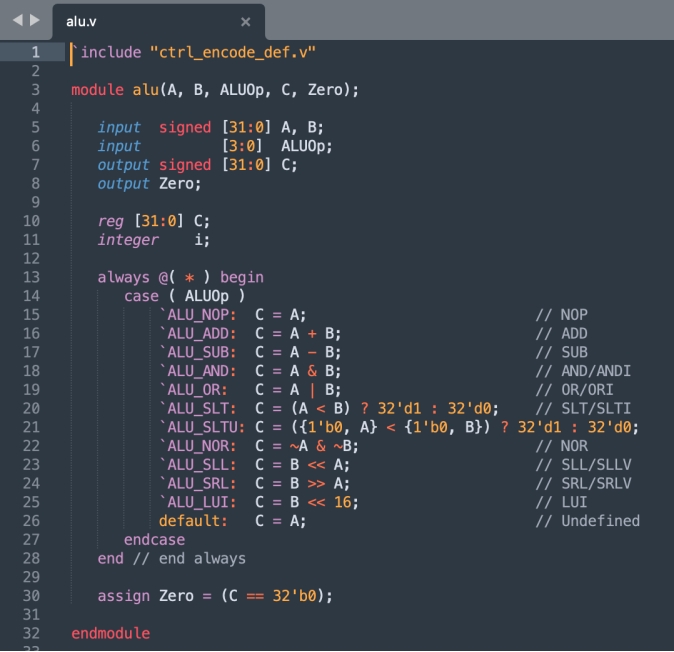Click the default case label
The height and width of the screenshot is (652, 674).
193,521
